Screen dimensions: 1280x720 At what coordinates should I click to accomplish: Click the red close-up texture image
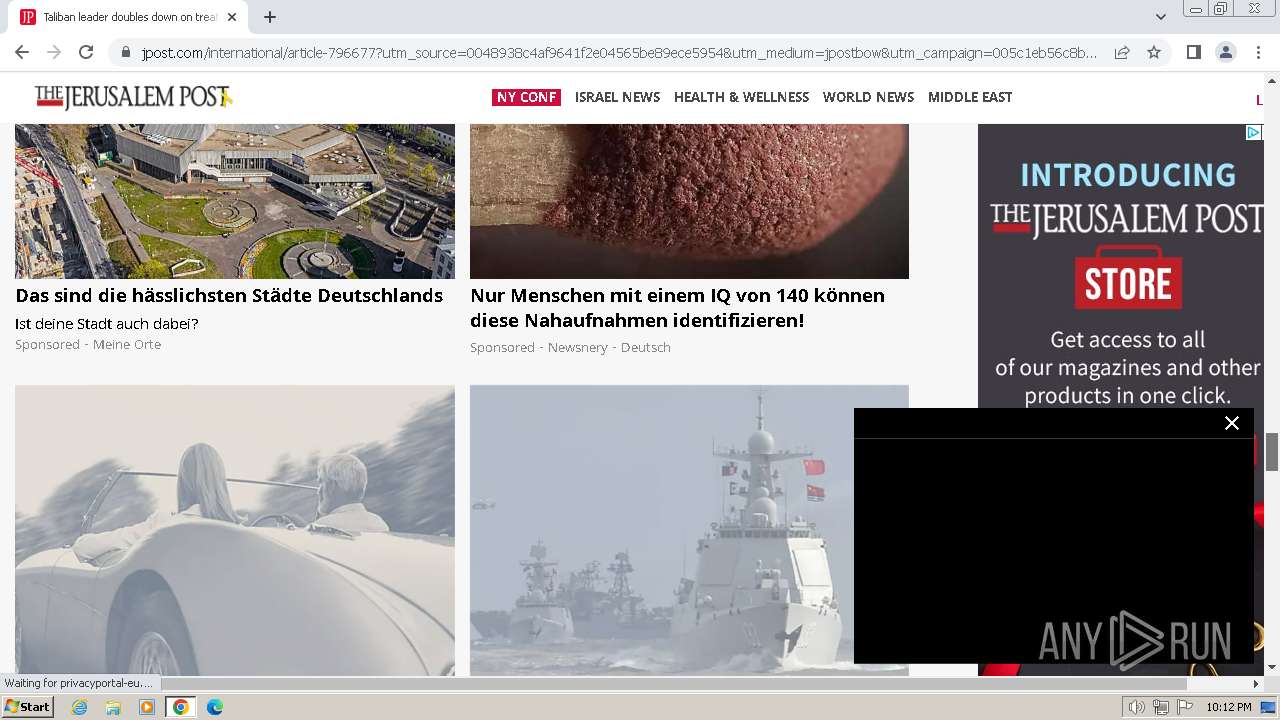click(x=689, y=201)
